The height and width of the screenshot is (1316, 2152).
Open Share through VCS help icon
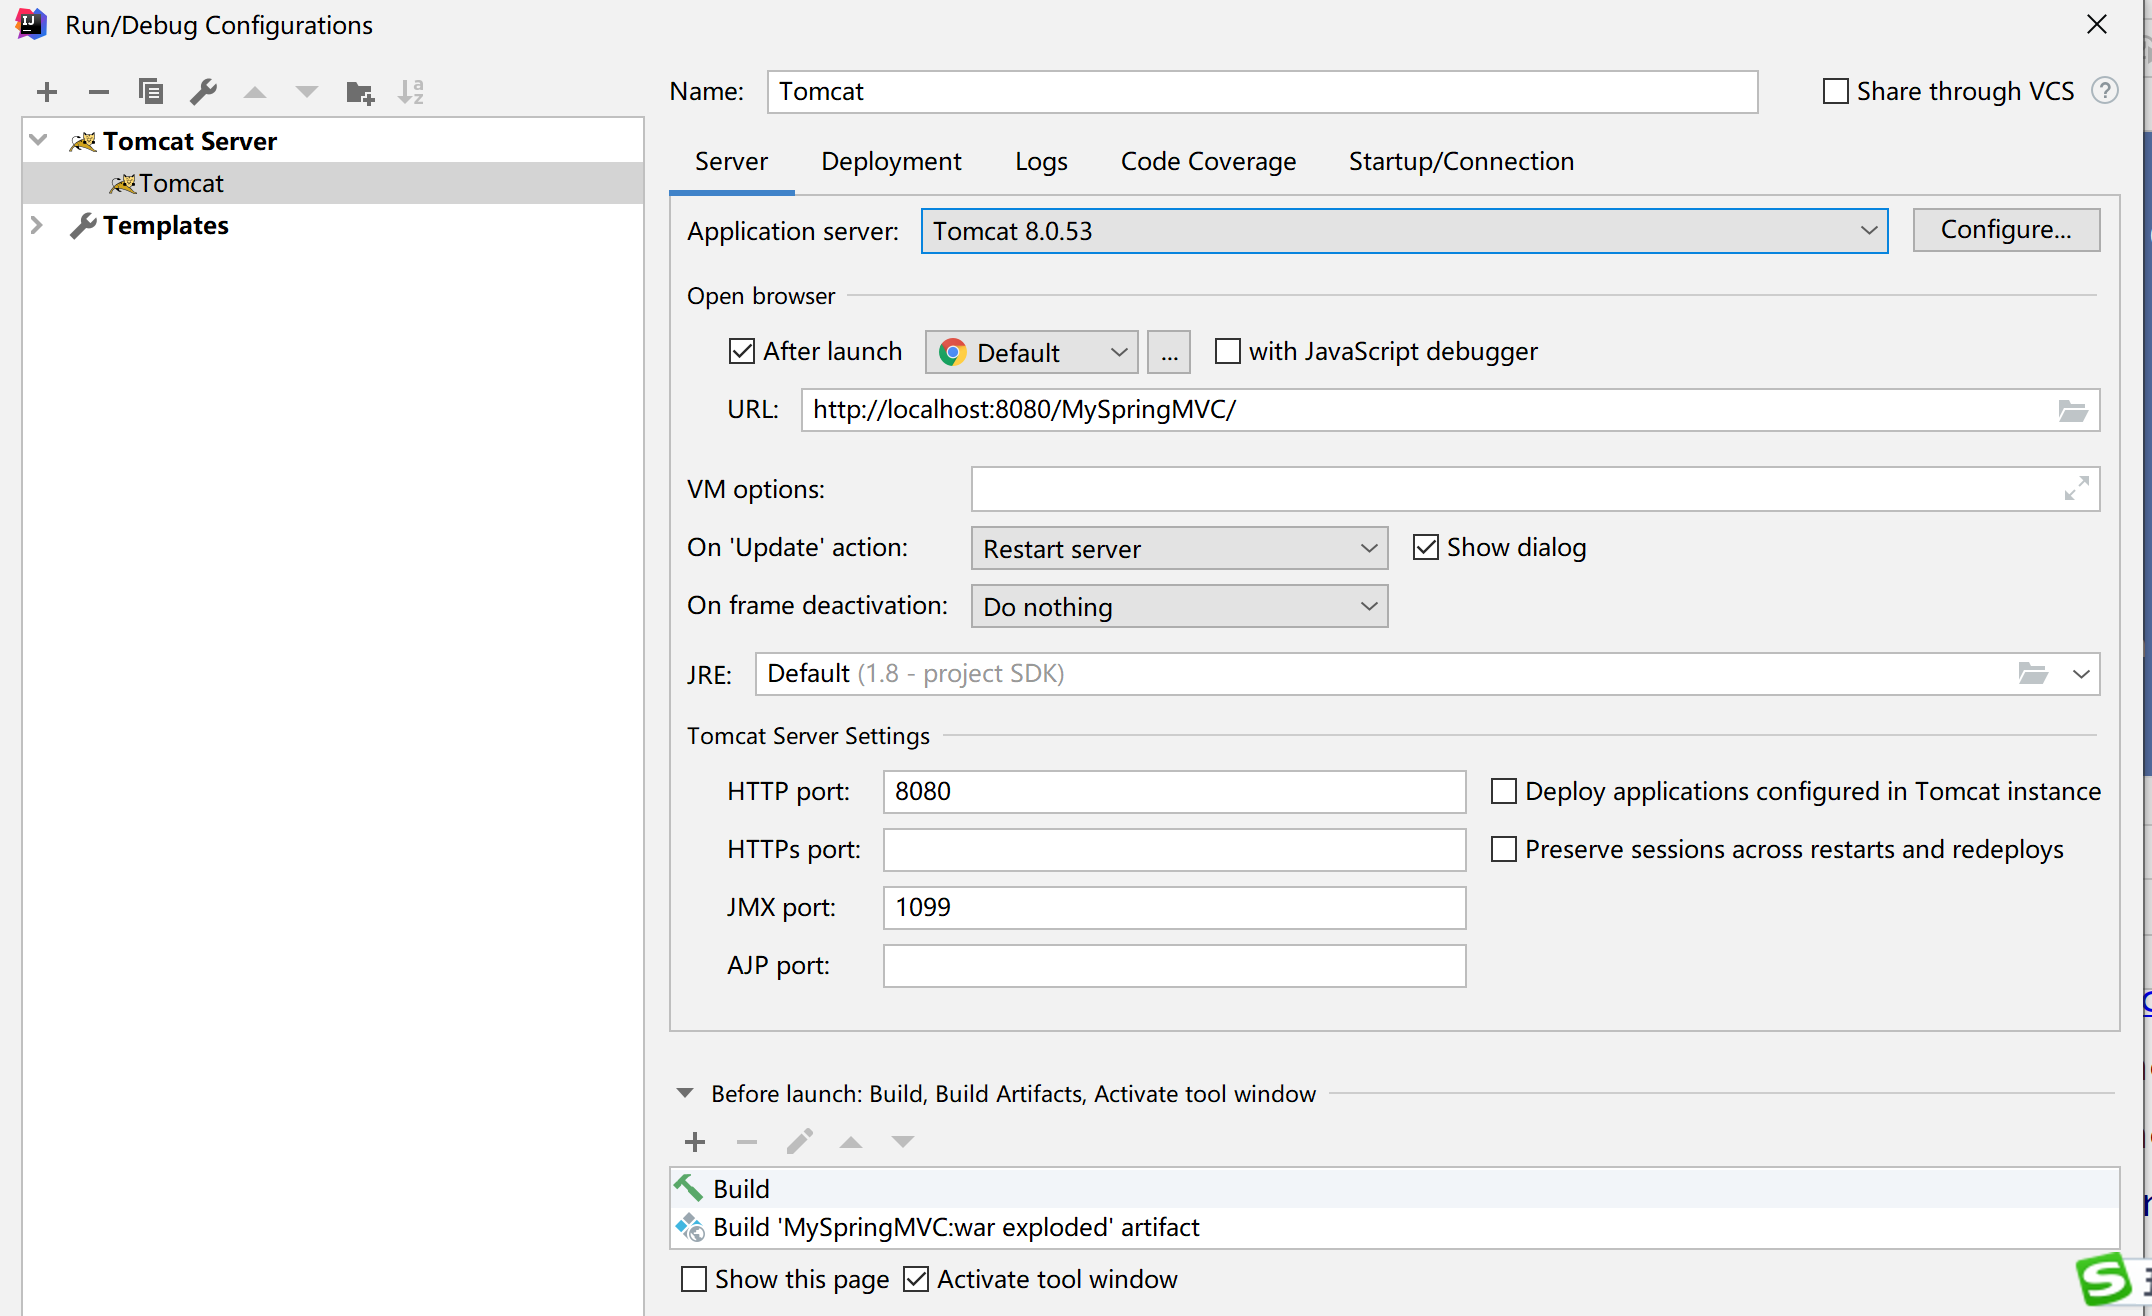pos(2105,91)
